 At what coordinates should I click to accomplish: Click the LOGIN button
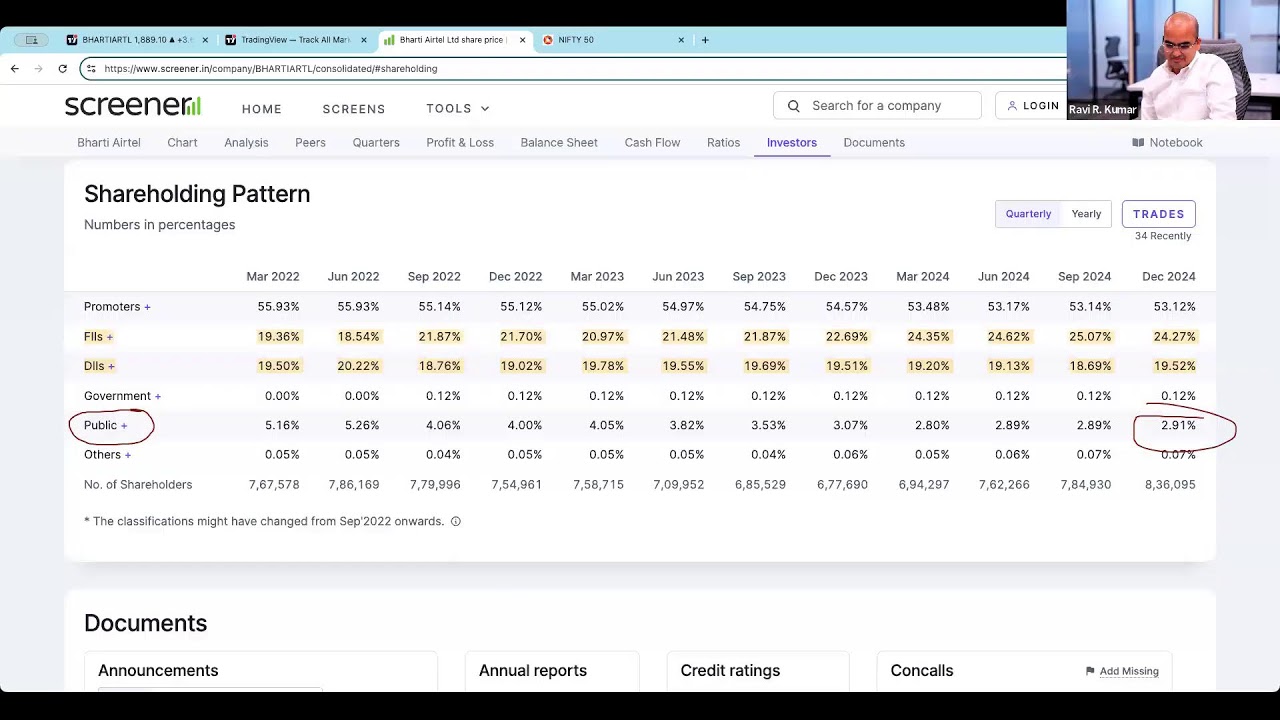pos(1033,106)
